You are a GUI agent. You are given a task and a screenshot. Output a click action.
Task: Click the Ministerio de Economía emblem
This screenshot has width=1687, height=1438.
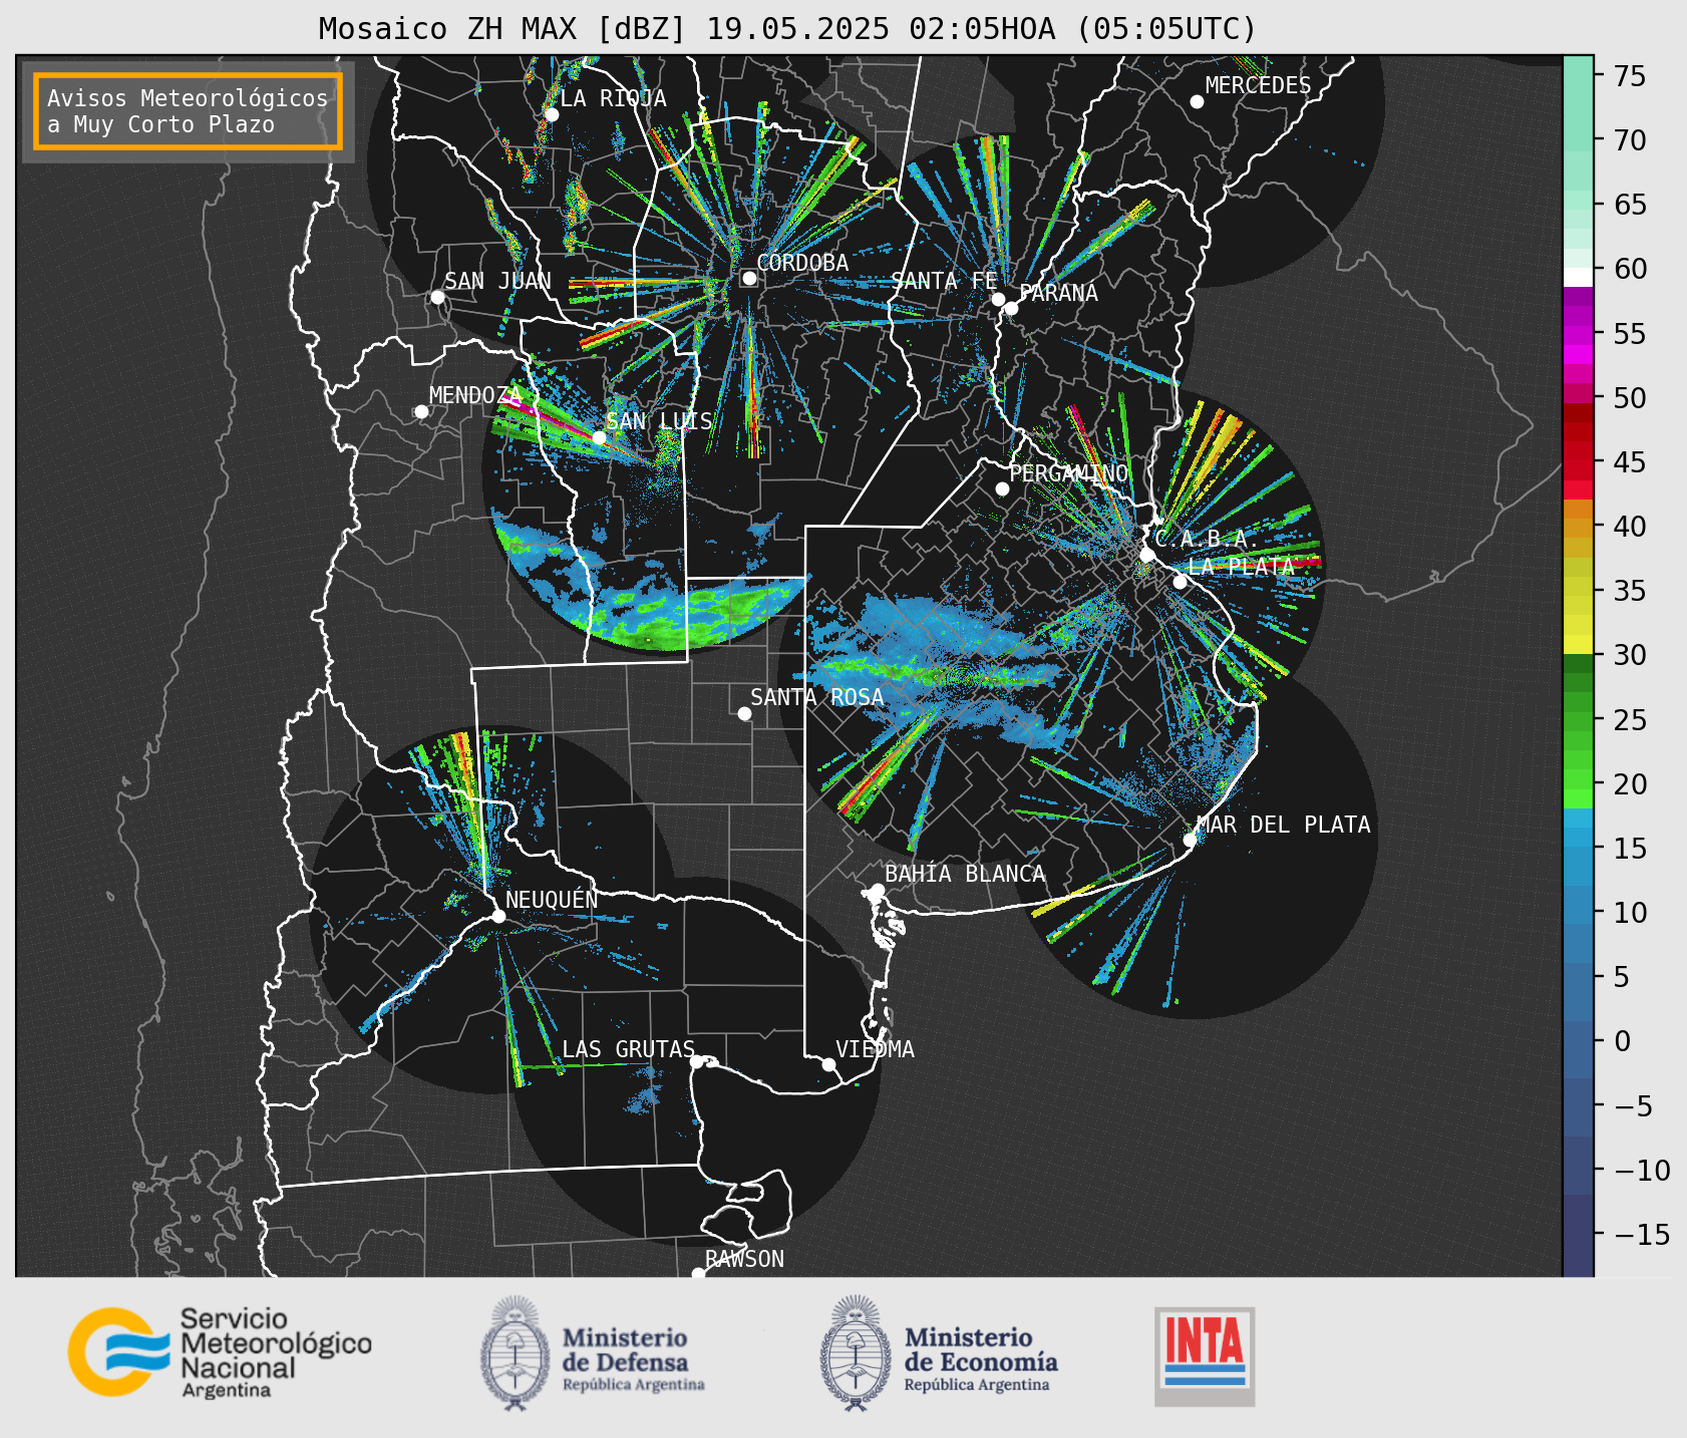(x=855, y=1354)
